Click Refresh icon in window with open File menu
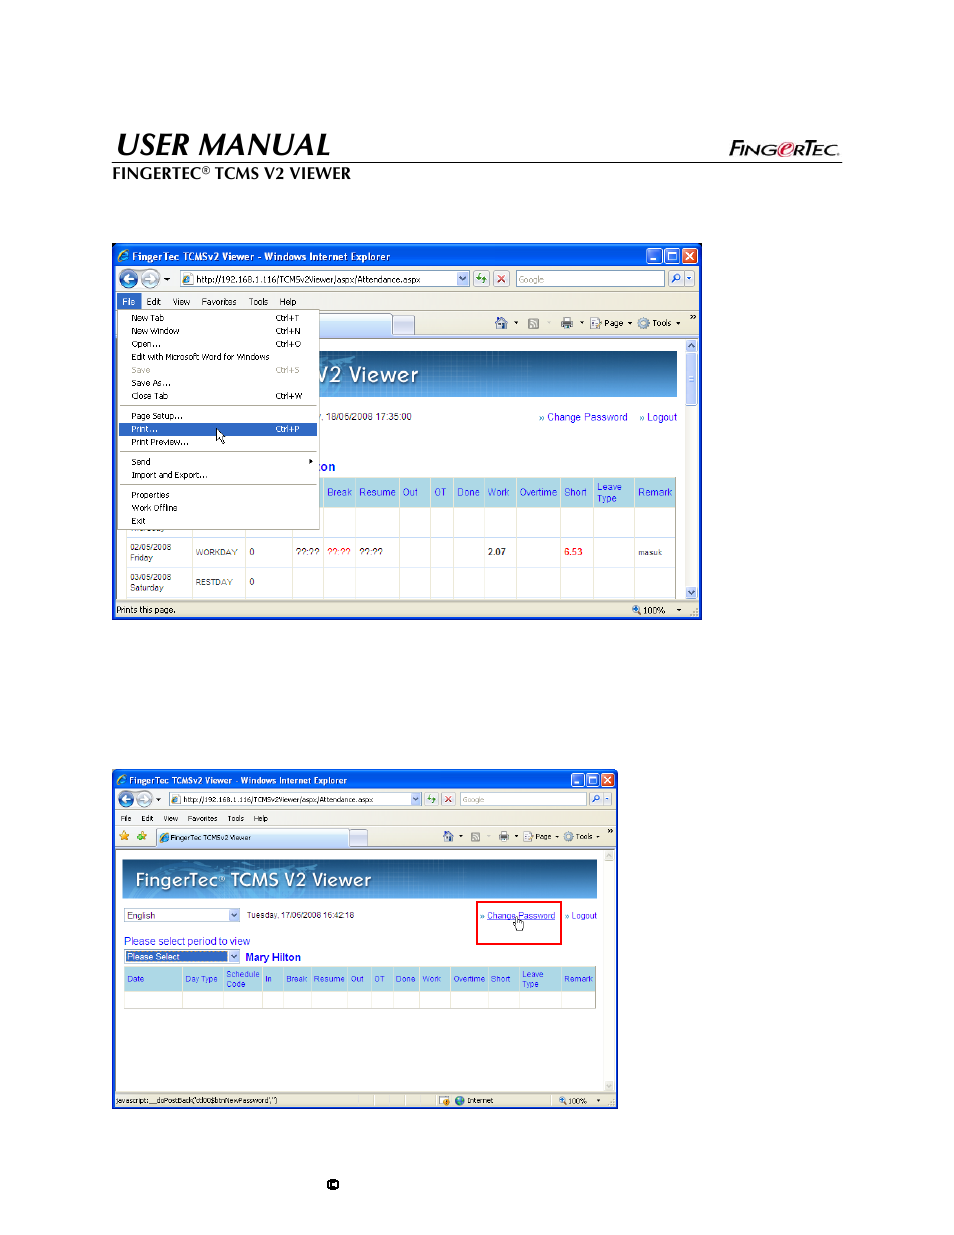954x1235 pixels. [x=482, y=279]
